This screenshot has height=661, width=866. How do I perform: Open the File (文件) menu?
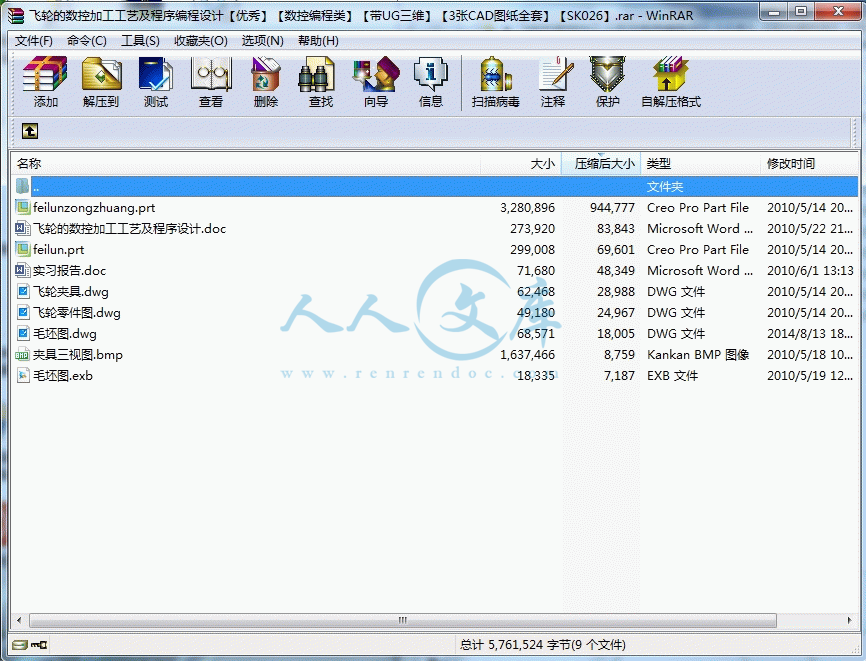click(34, 41)
